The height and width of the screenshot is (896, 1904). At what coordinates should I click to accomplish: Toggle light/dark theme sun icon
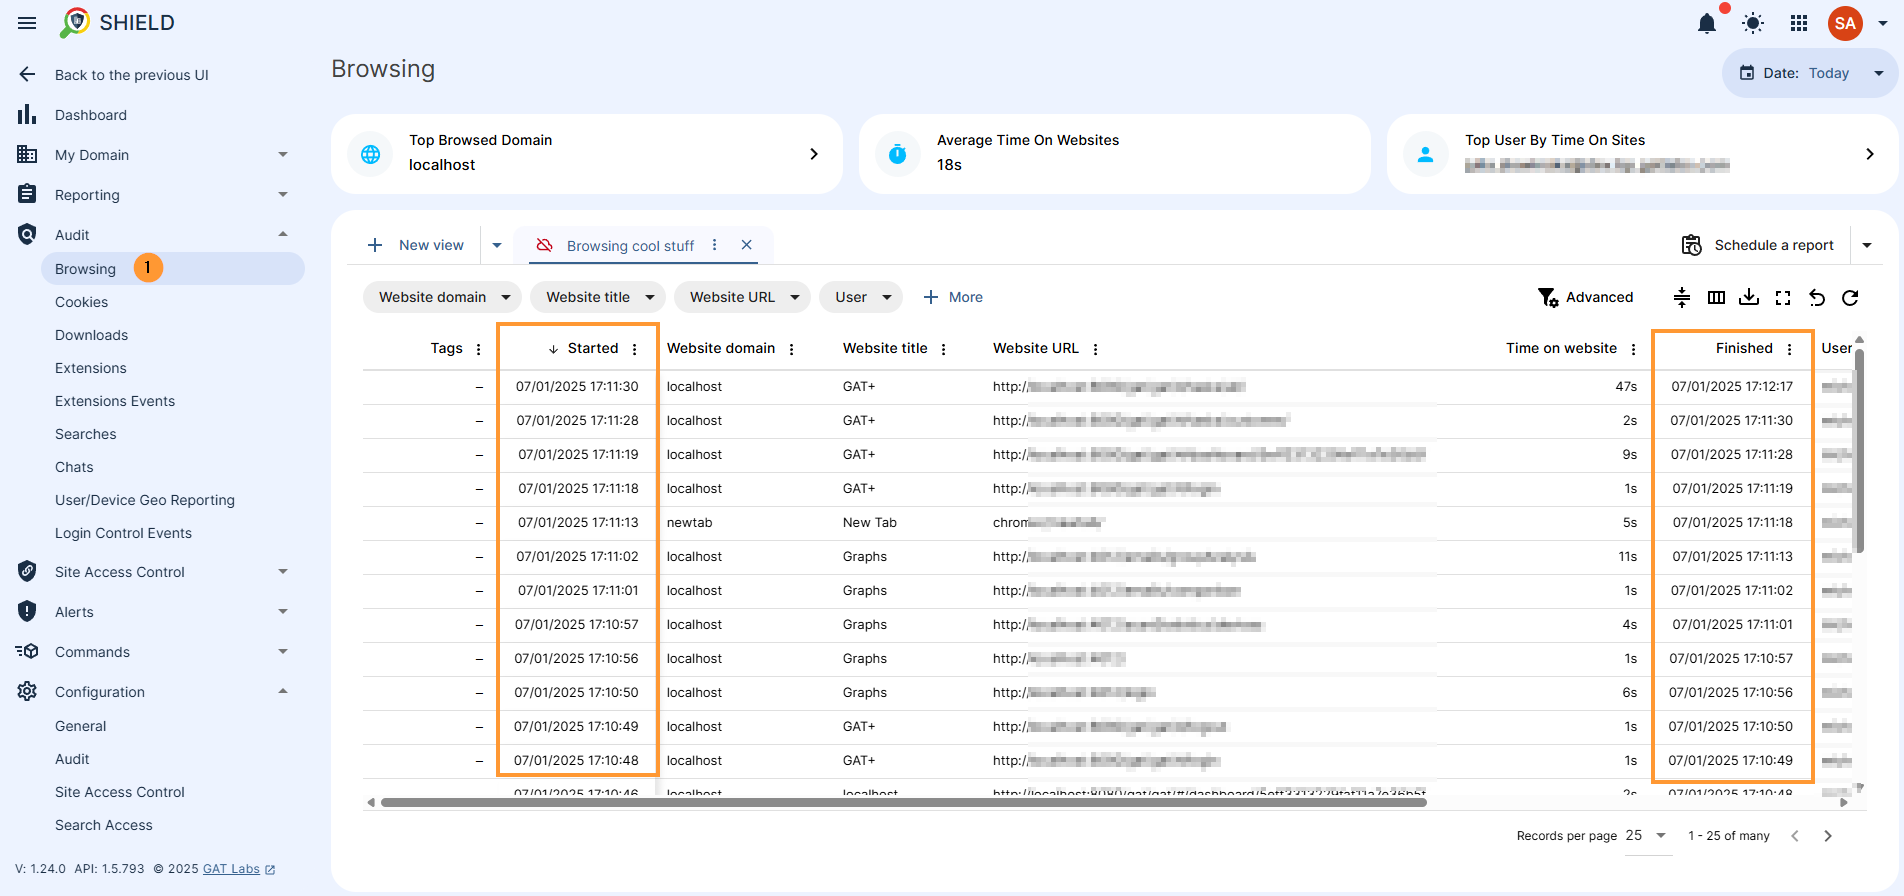click(x=1753, y=23)
